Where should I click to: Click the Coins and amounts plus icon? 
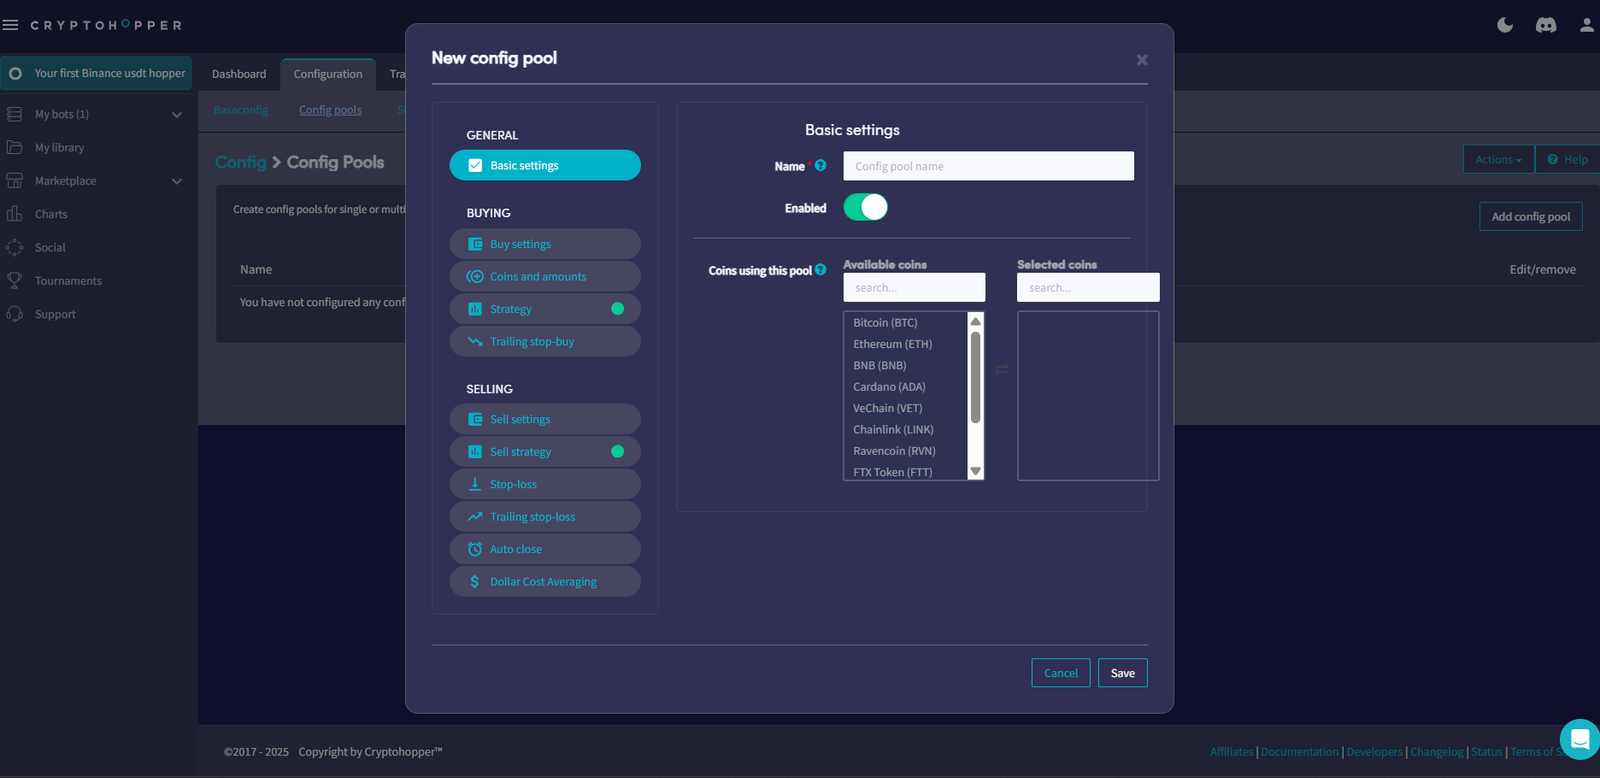tap(475, 276)
